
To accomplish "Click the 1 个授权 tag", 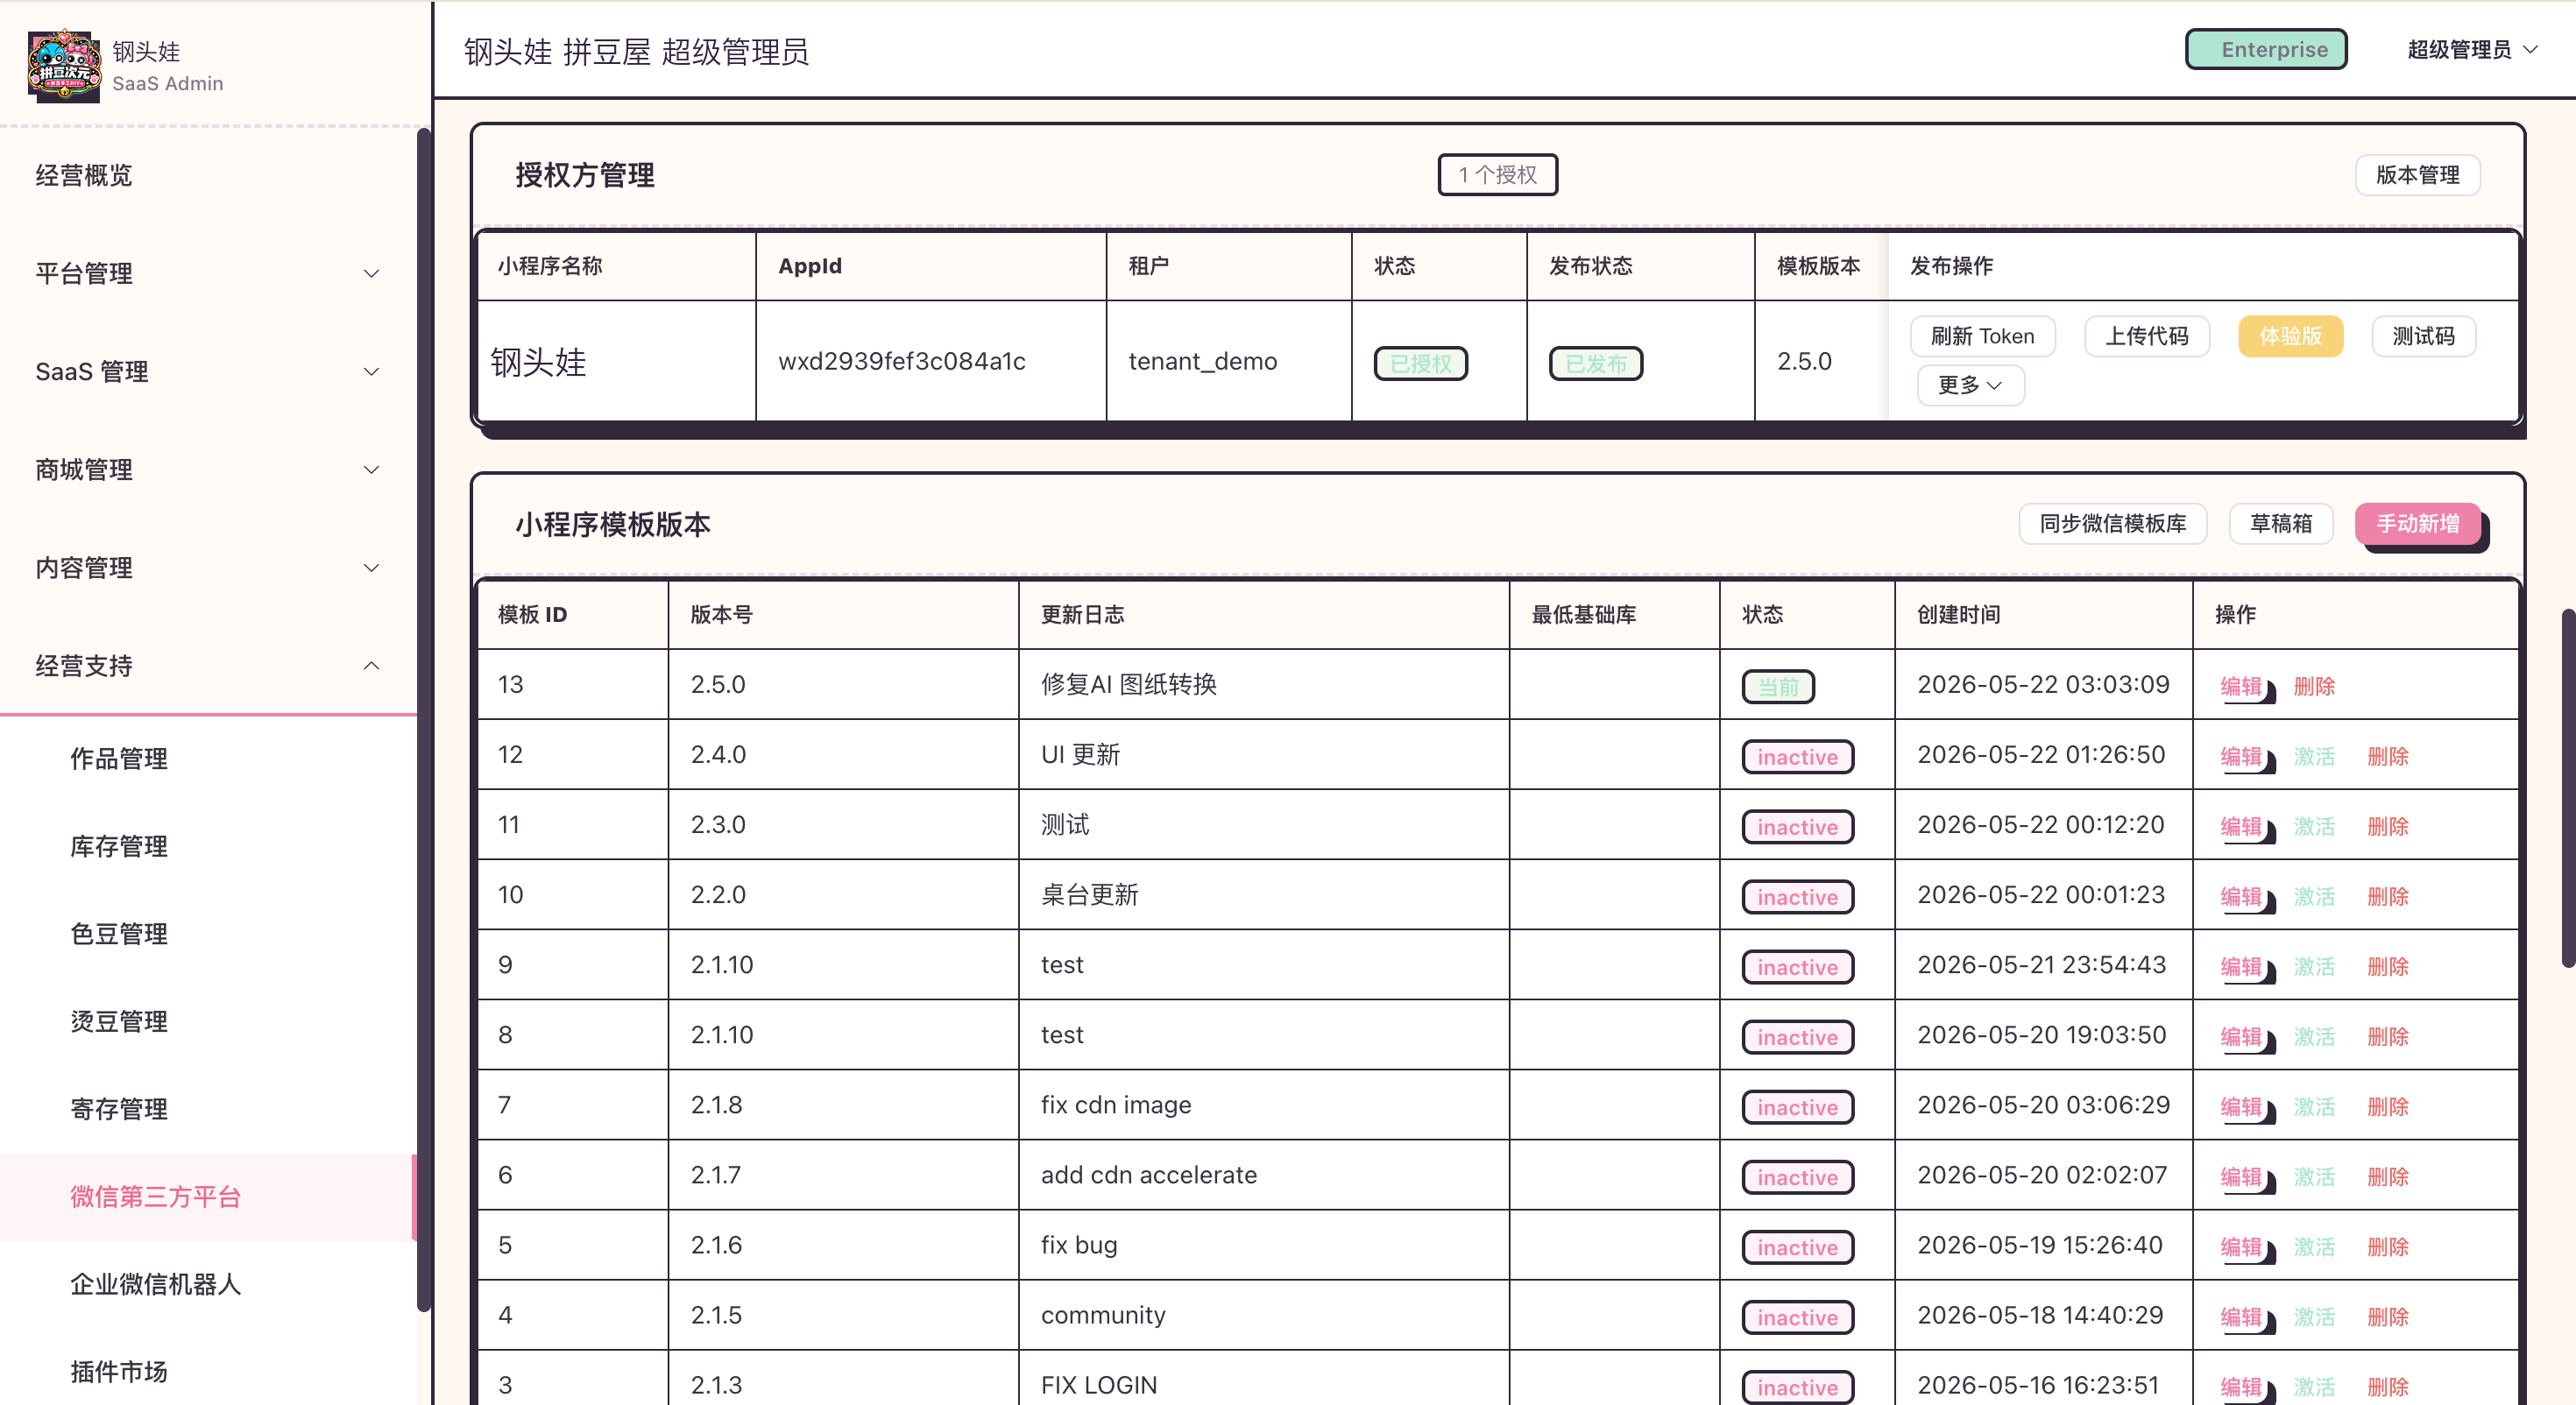I will 1497,175.
